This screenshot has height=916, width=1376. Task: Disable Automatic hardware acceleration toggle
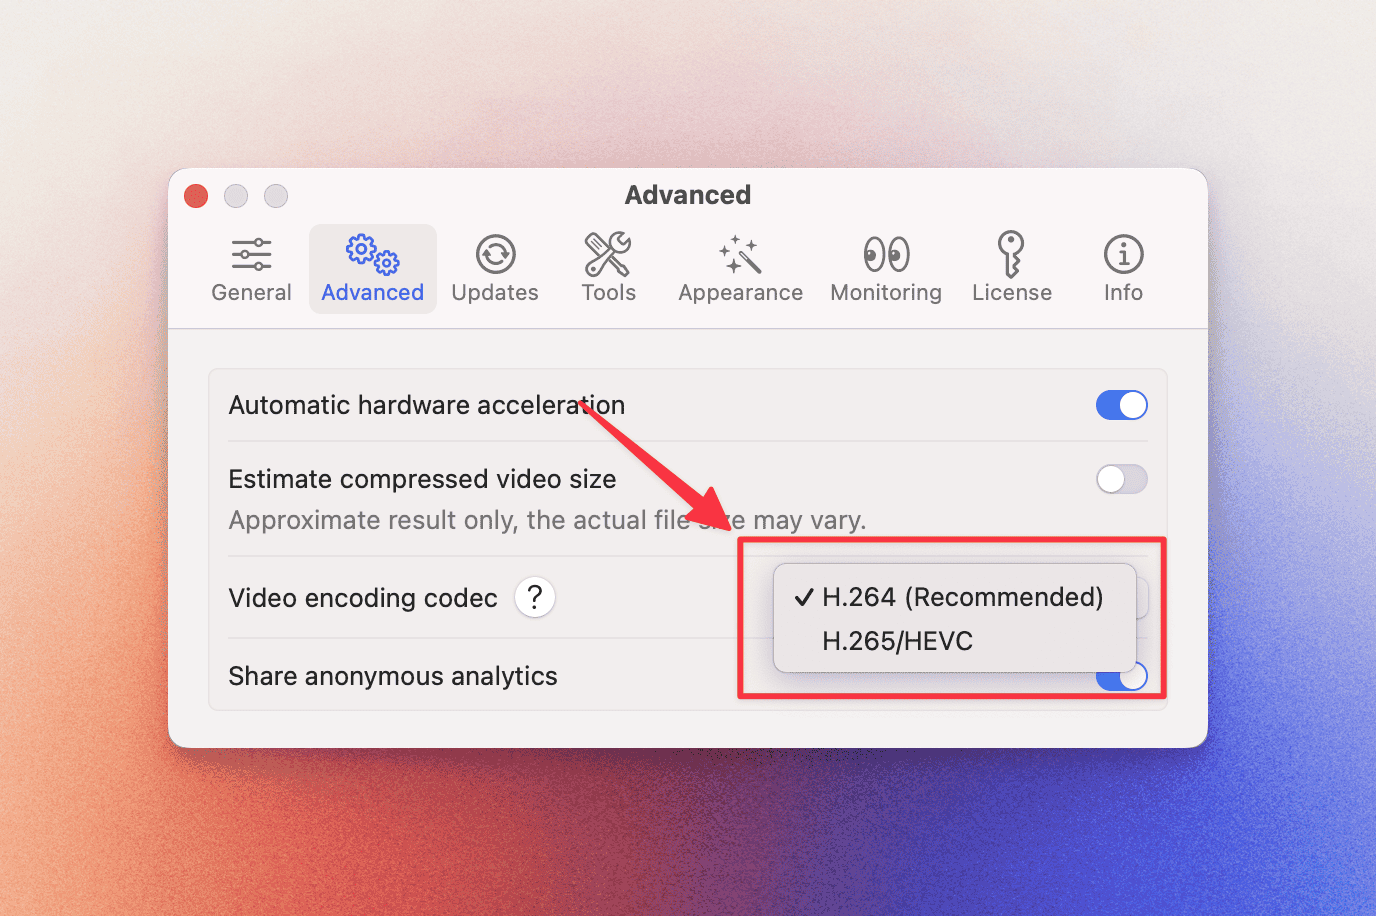point(1121,405)
